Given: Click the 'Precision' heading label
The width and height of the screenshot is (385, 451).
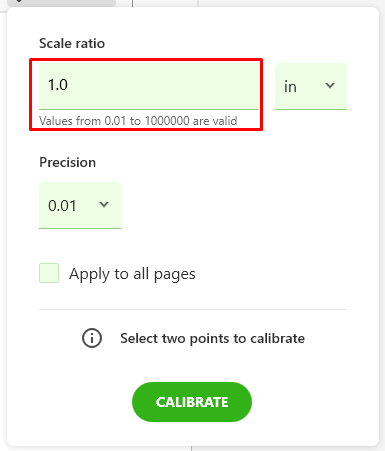Looking at the screenshot, I should (68, 162).
